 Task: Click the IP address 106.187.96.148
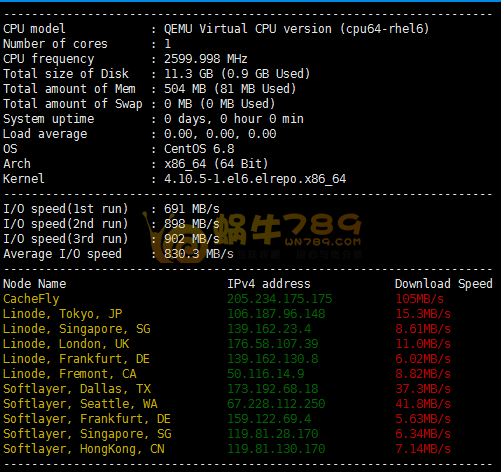(x=276, y=314)
